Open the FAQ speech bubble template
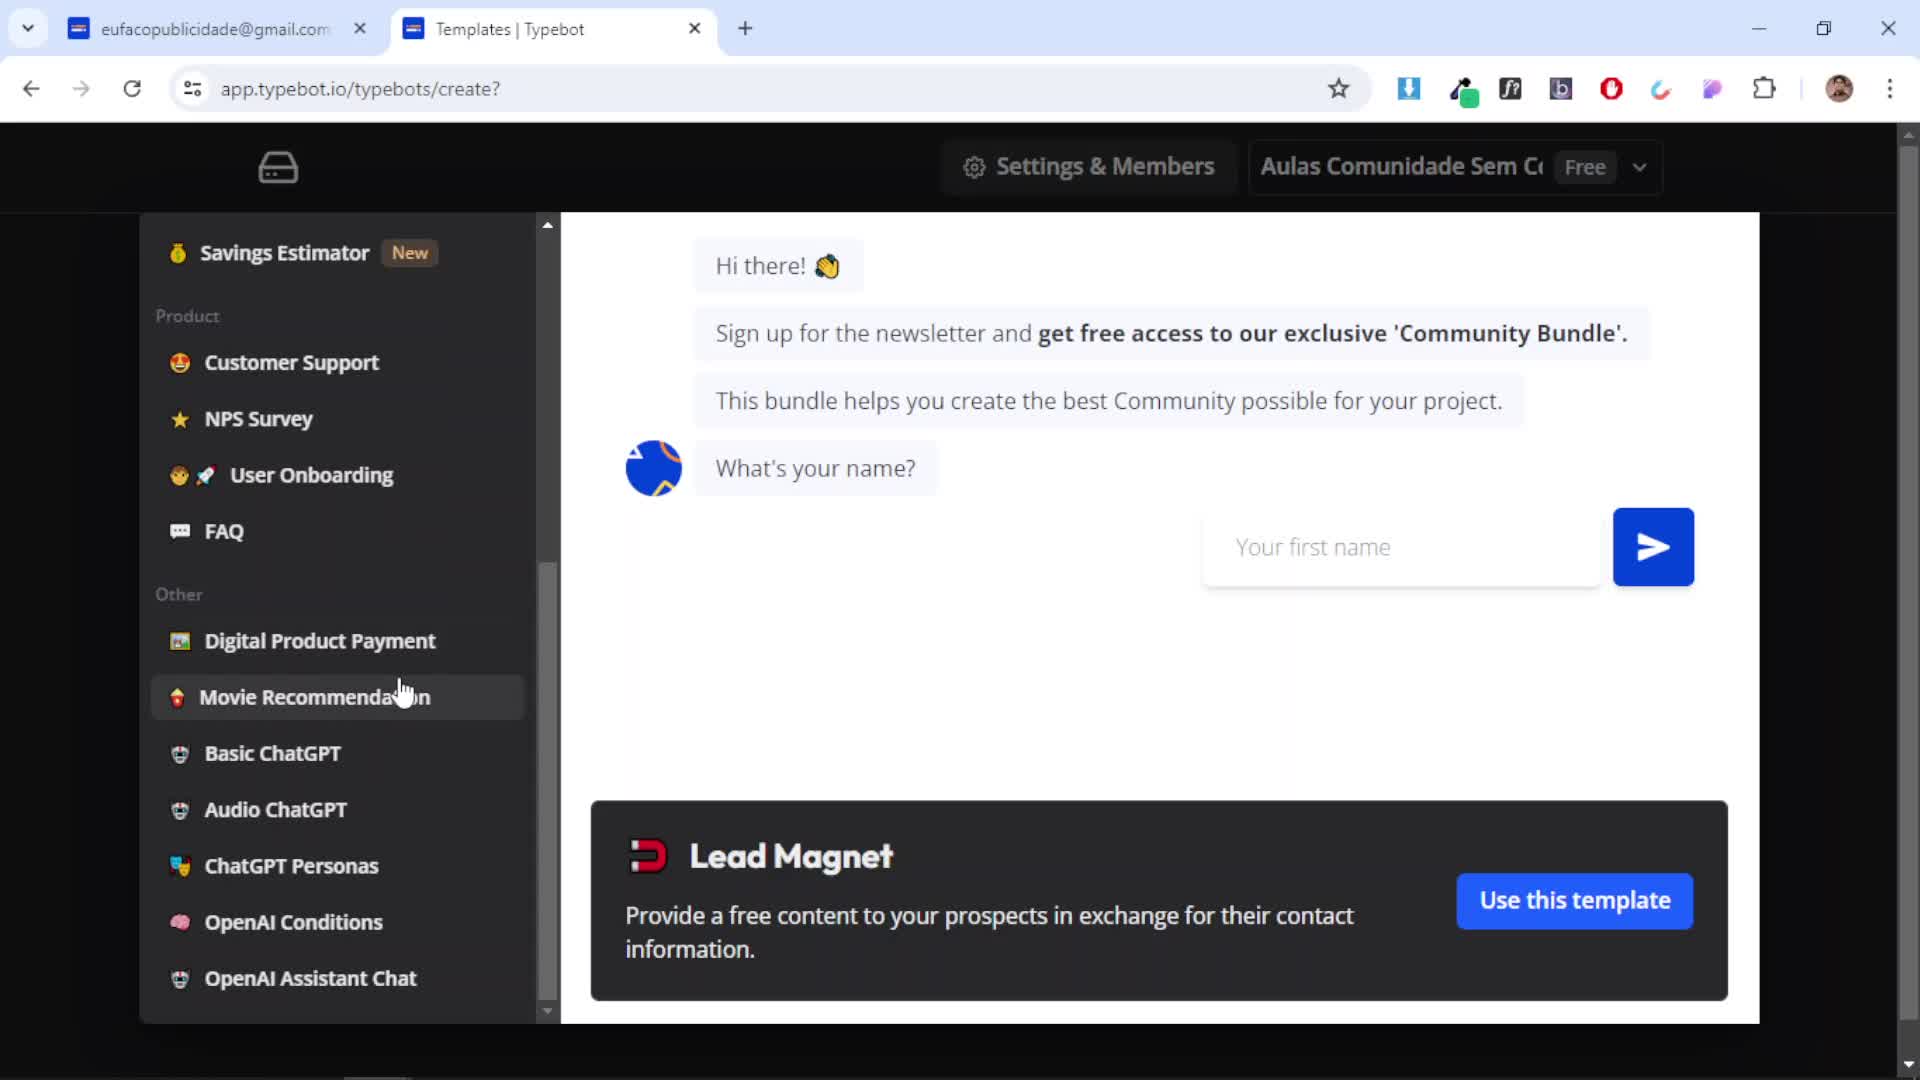The width and height of the screenshot is (1920, 1080). [223, 531]
